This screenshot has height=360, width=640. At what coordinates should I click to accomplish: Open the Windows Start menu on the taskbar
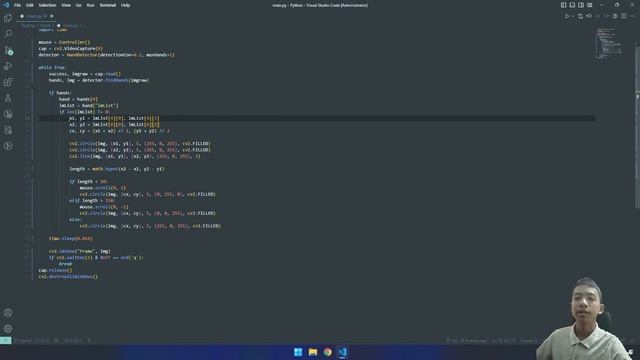click(x=298, y=352)
